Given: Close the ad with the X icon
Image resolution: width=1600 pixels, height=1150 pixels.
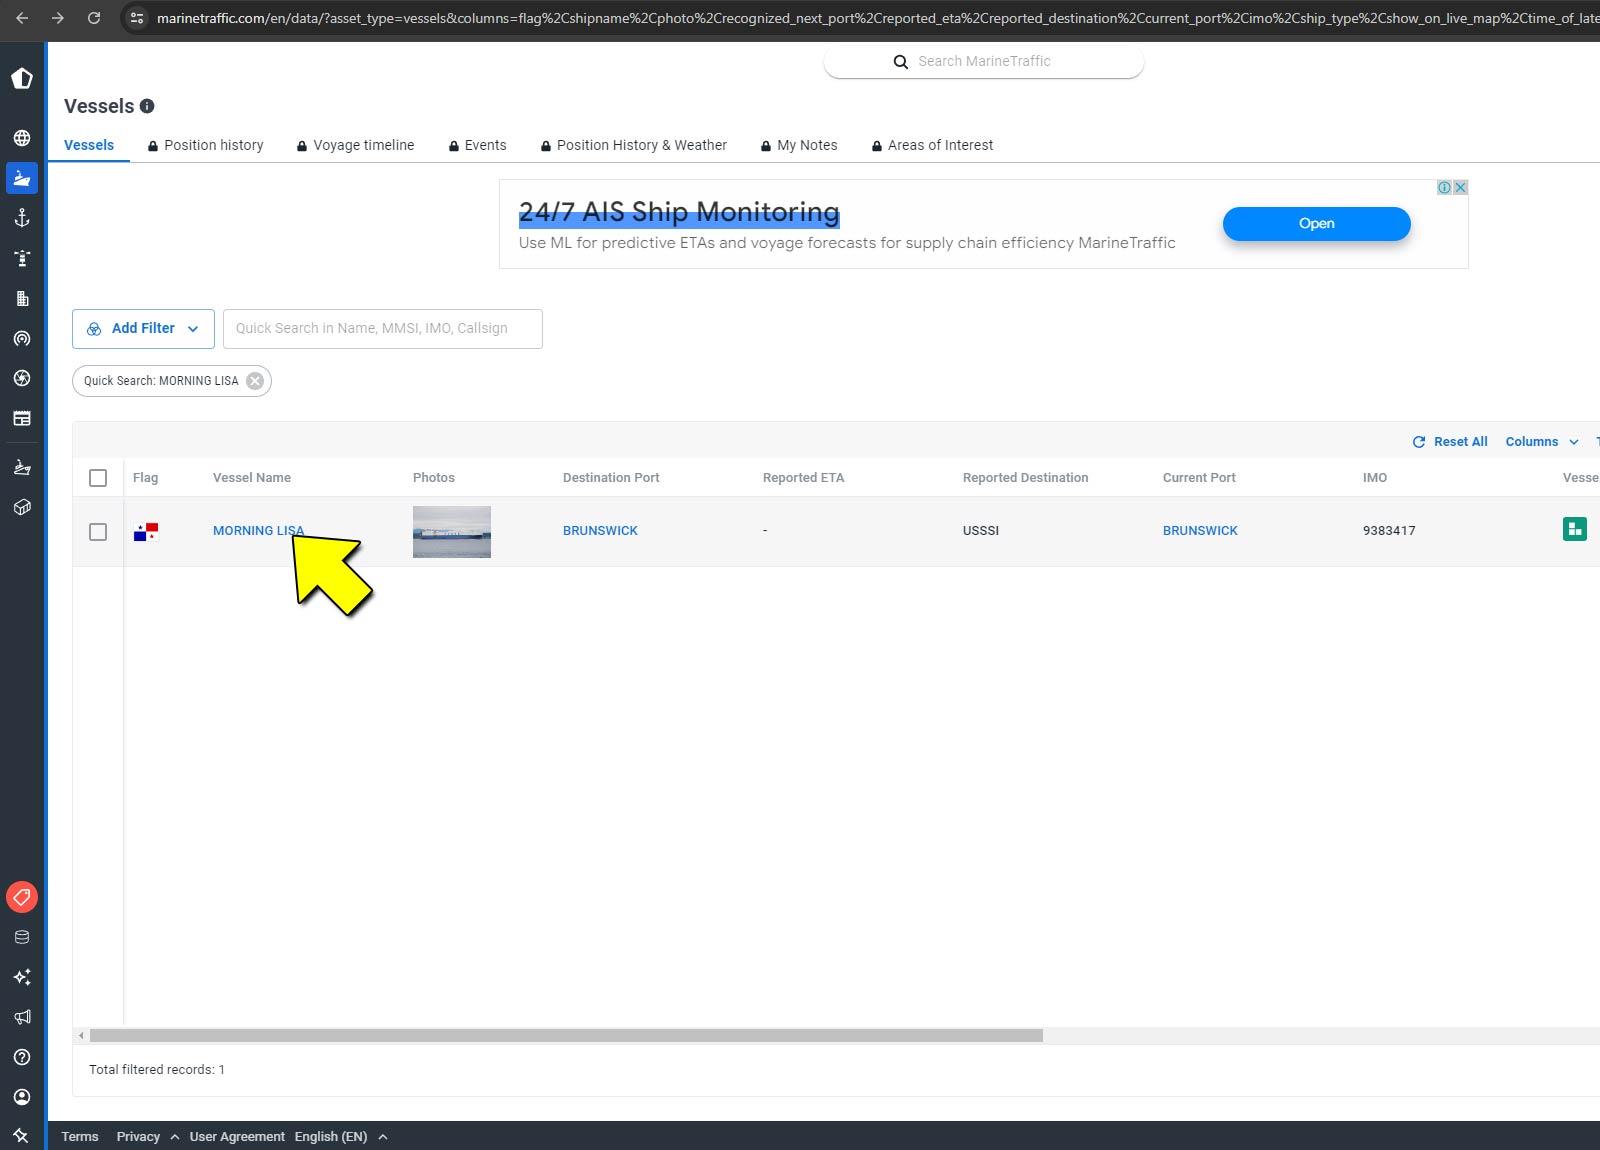Looking at the screenshot, I should point(1460,187).
